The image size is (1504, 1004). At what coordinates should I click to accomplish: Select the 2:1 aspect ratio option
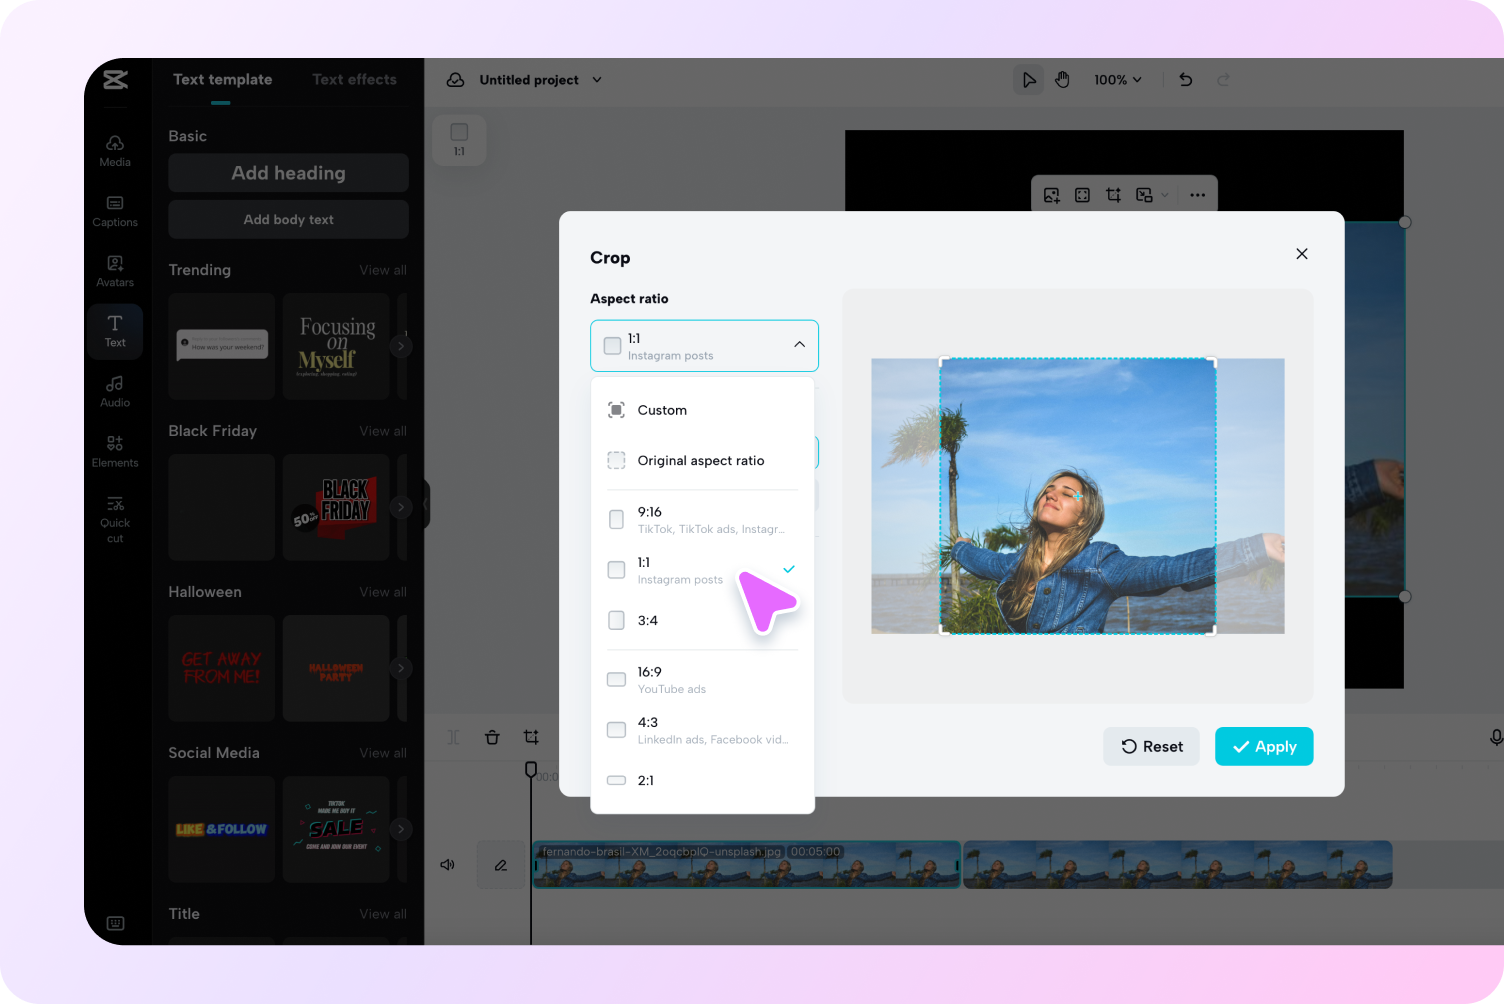pyautogui.click(x=702, y=780)
